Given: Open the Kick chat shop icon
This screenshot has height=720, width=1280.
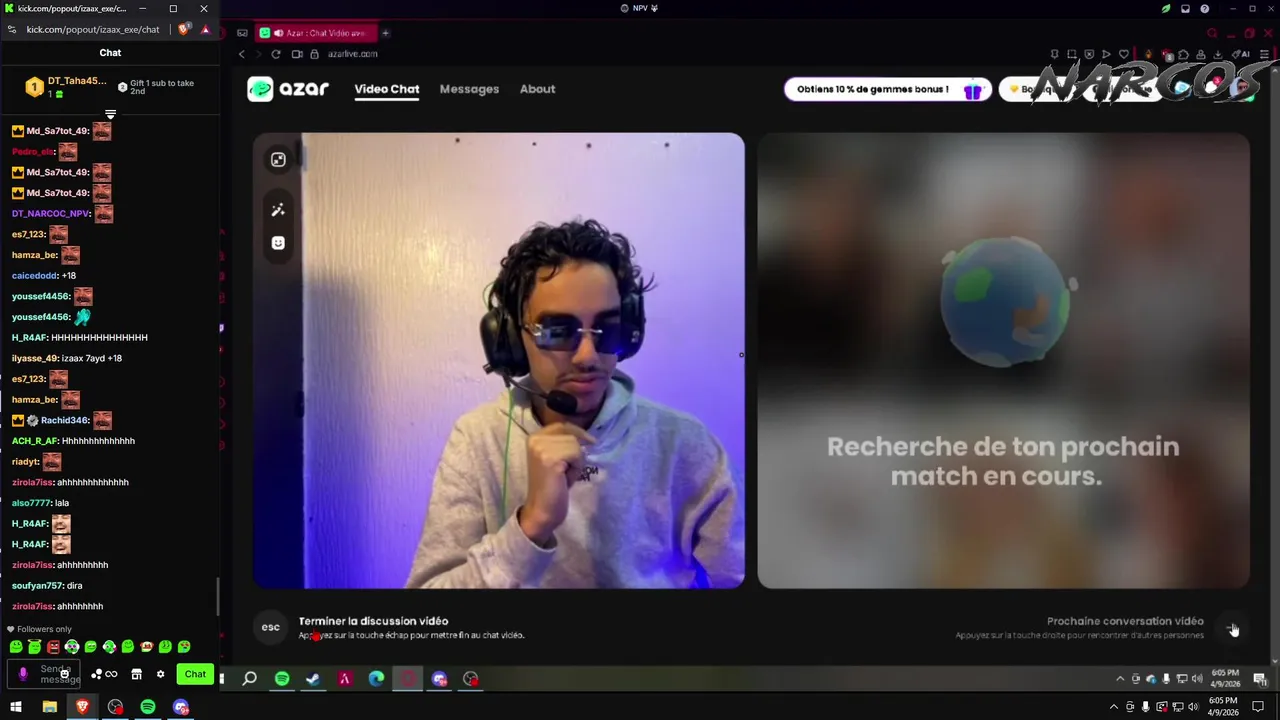Looking at the screenshot, I should click(x=136, y=674).
